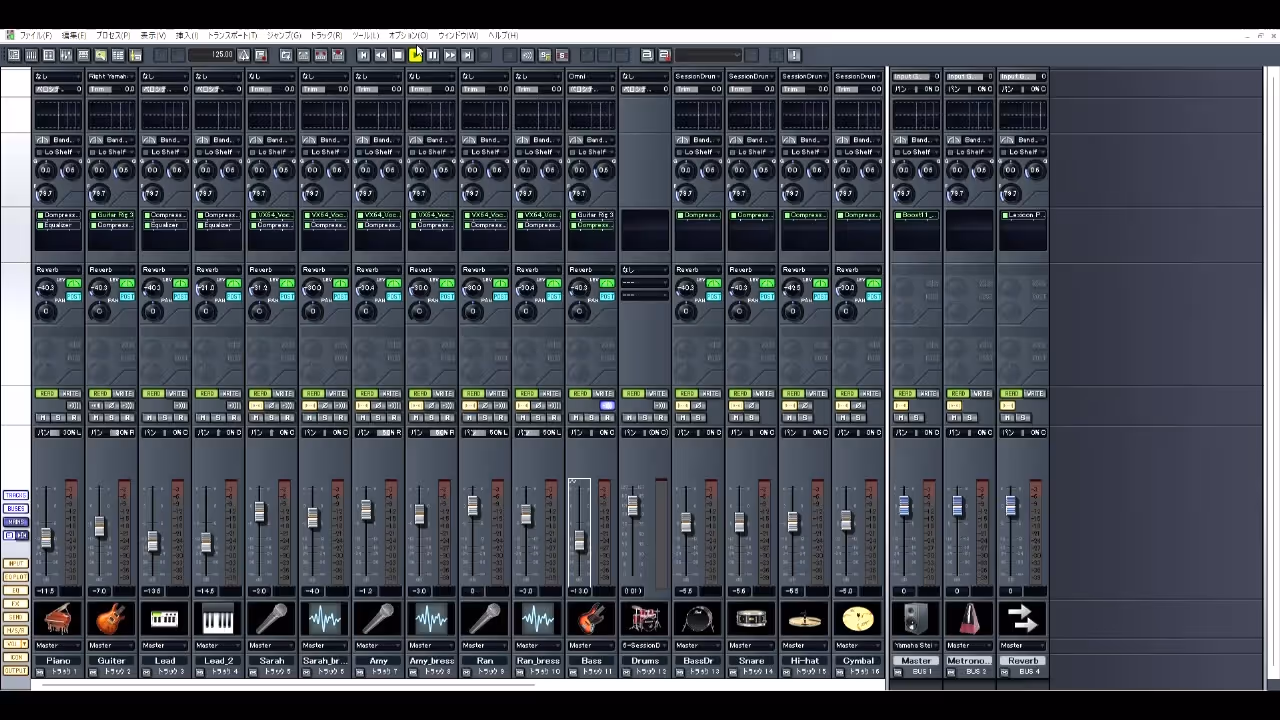
Task: Click the Sarah track's microphone icon
Action: 271,620
